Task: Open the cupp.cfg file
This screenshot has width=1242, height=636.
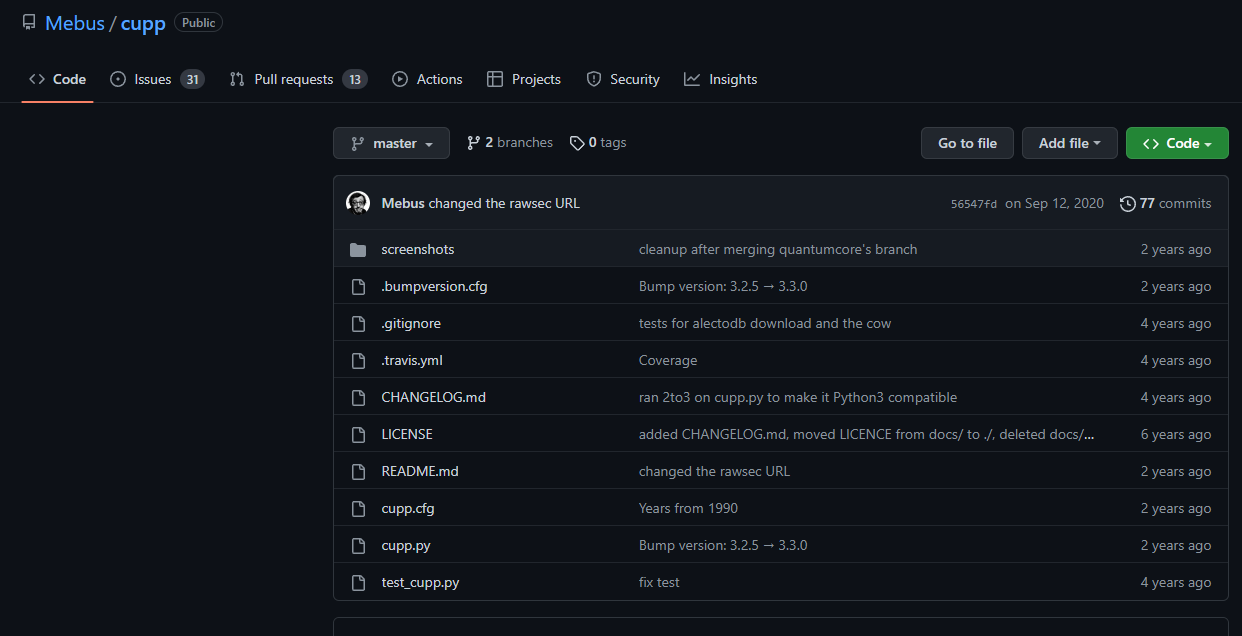Action: [408, 508]
